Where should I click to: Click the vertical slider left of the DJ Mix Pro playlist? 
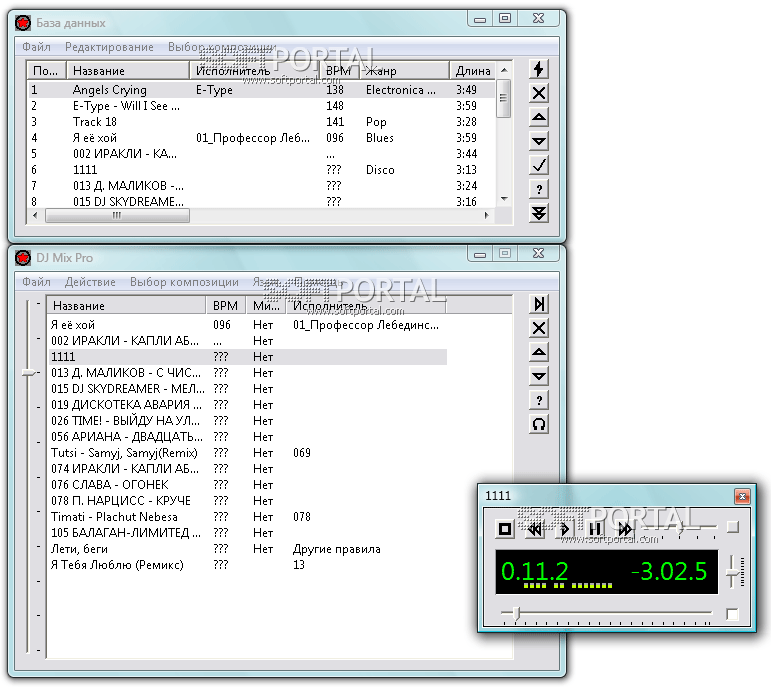point(29,476)
